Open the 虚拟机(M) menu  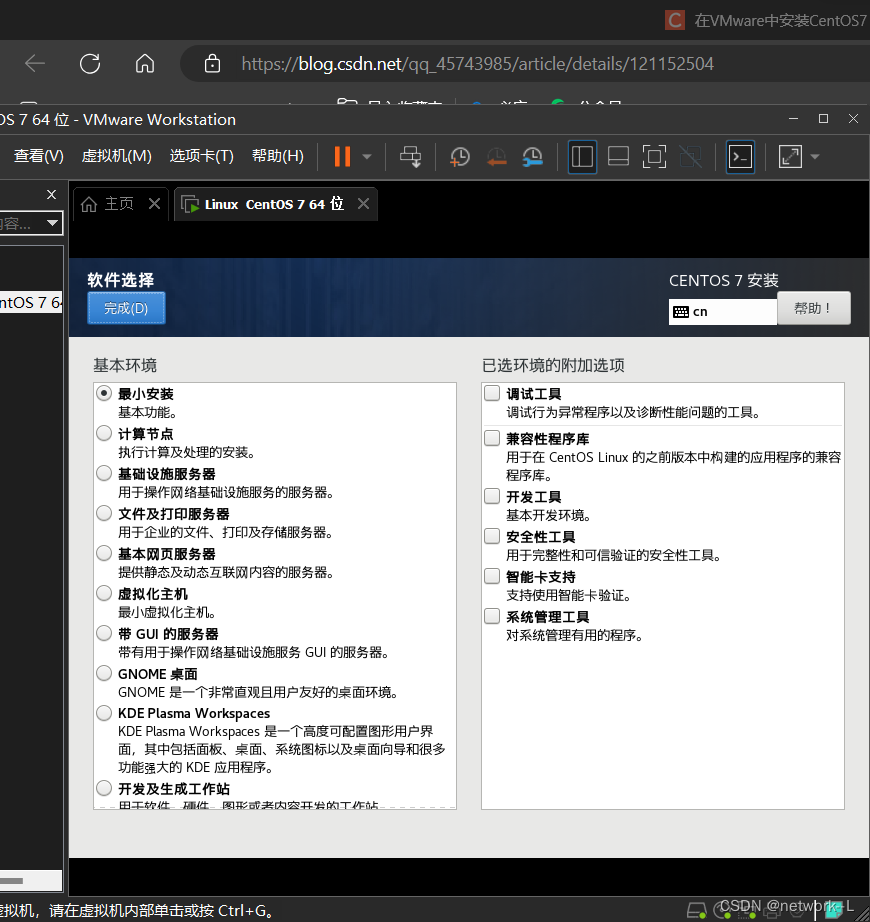coord(116,156)
